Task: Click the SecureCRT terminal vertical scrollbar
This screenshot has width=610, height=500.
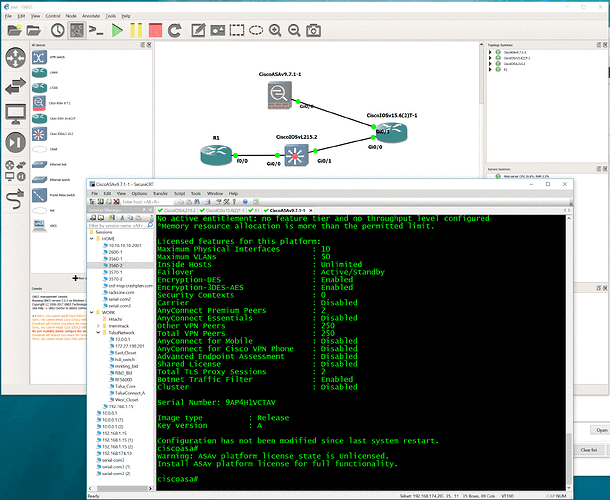Action: pyautogui.click(x=569, y=353)
